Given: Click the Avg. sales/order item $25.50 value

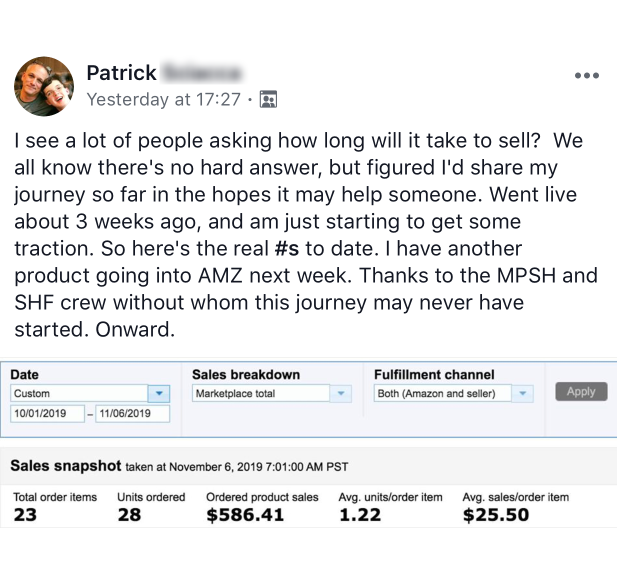Looking at the screenshot, I should click(x=497, y=516).
